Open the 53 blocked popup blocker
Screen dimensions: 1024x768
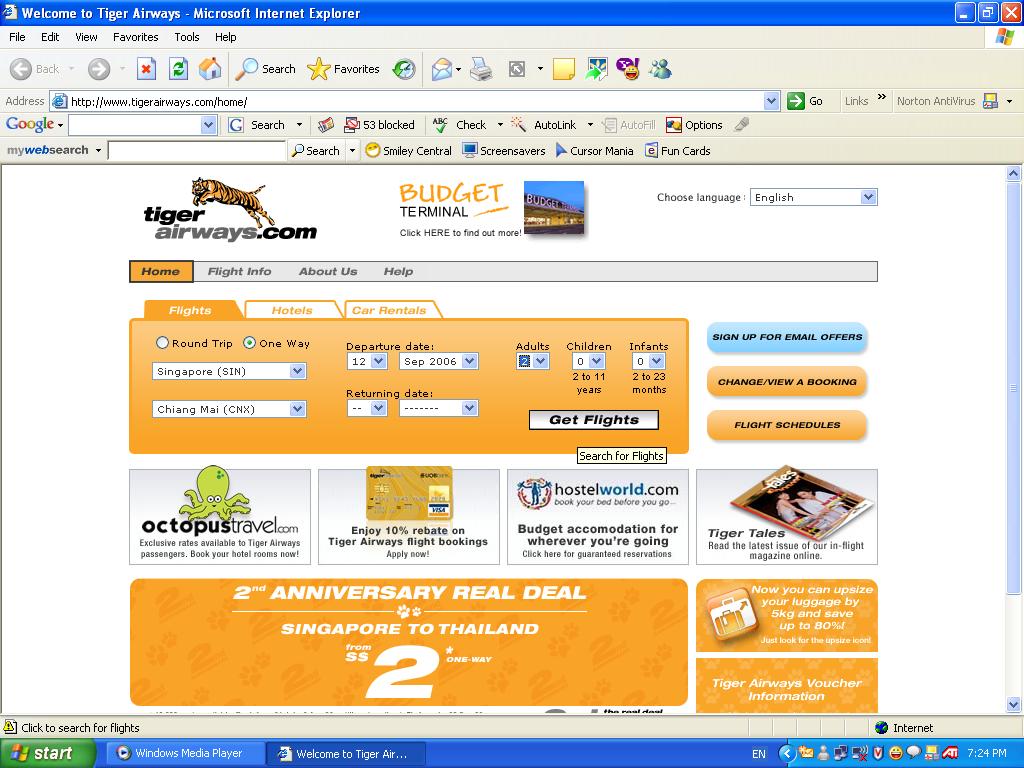pos(379,125)
